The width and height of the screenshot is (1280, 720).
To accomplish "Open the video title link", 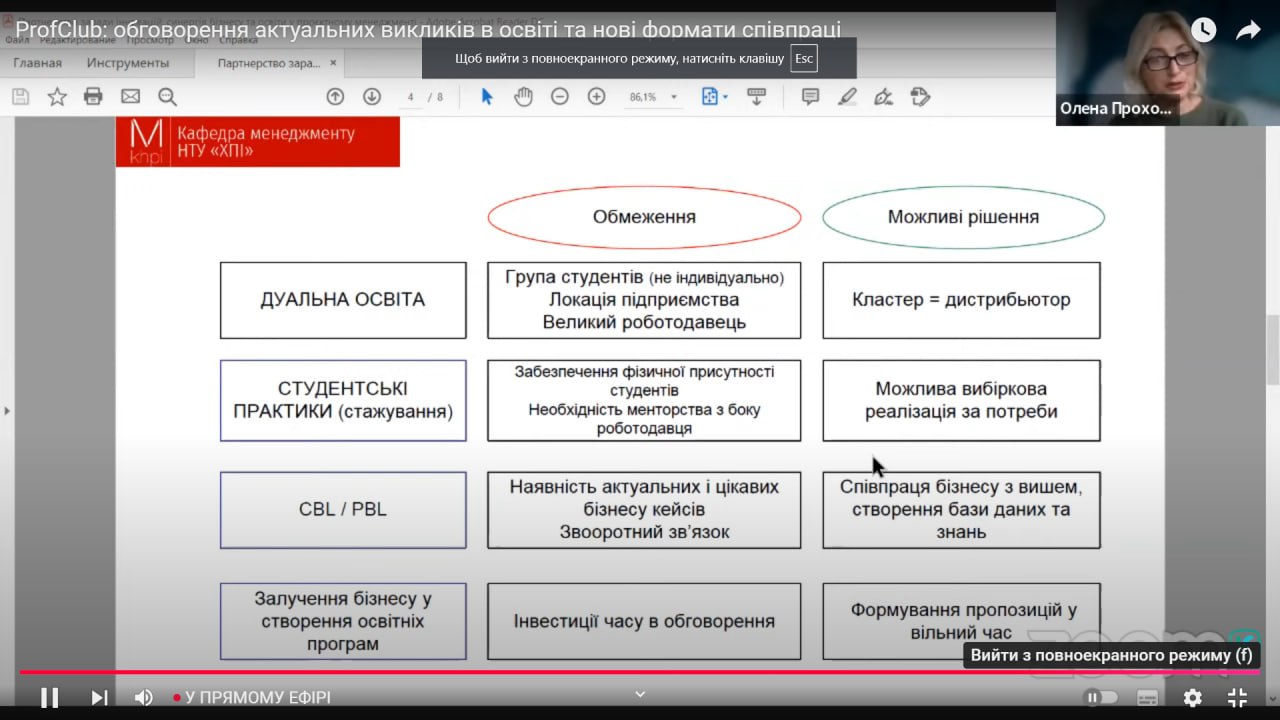I will click(428, 30).
